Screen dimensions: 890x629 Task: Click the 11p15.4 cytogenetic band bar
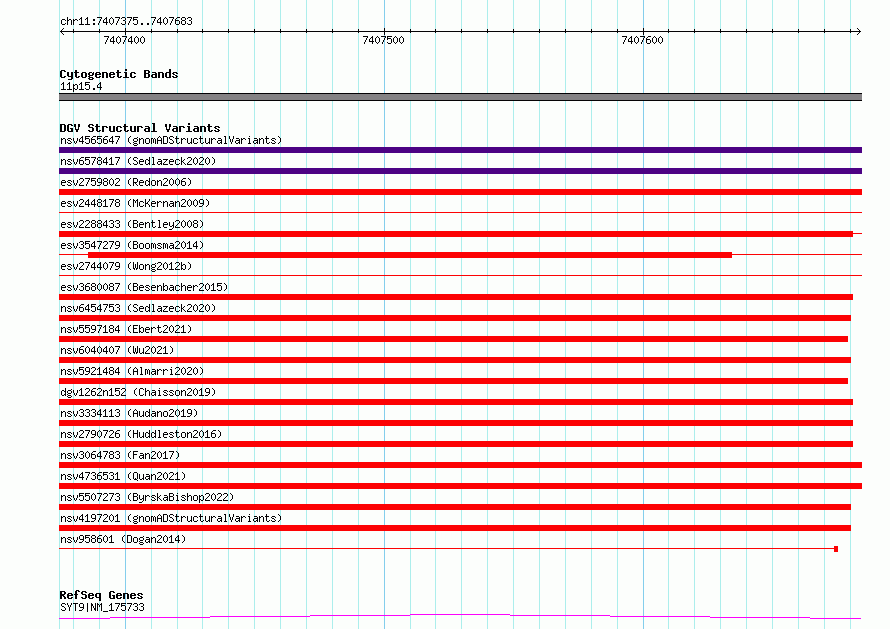coord(460,97)
